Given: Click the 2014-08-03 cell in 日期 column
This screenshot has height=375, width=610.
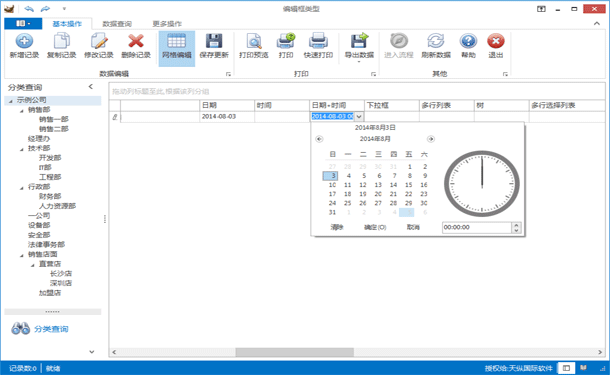Looking at the screenshot, I should click(227, 116).
